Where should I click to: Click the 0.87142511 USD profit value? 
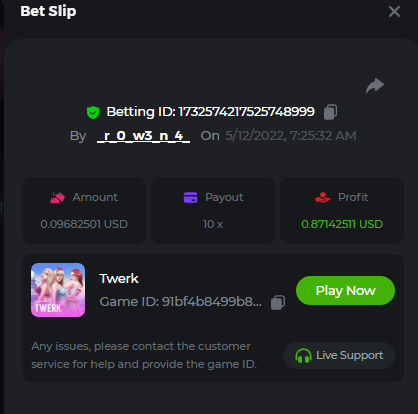pyautogui.click(x=342, y=224)
